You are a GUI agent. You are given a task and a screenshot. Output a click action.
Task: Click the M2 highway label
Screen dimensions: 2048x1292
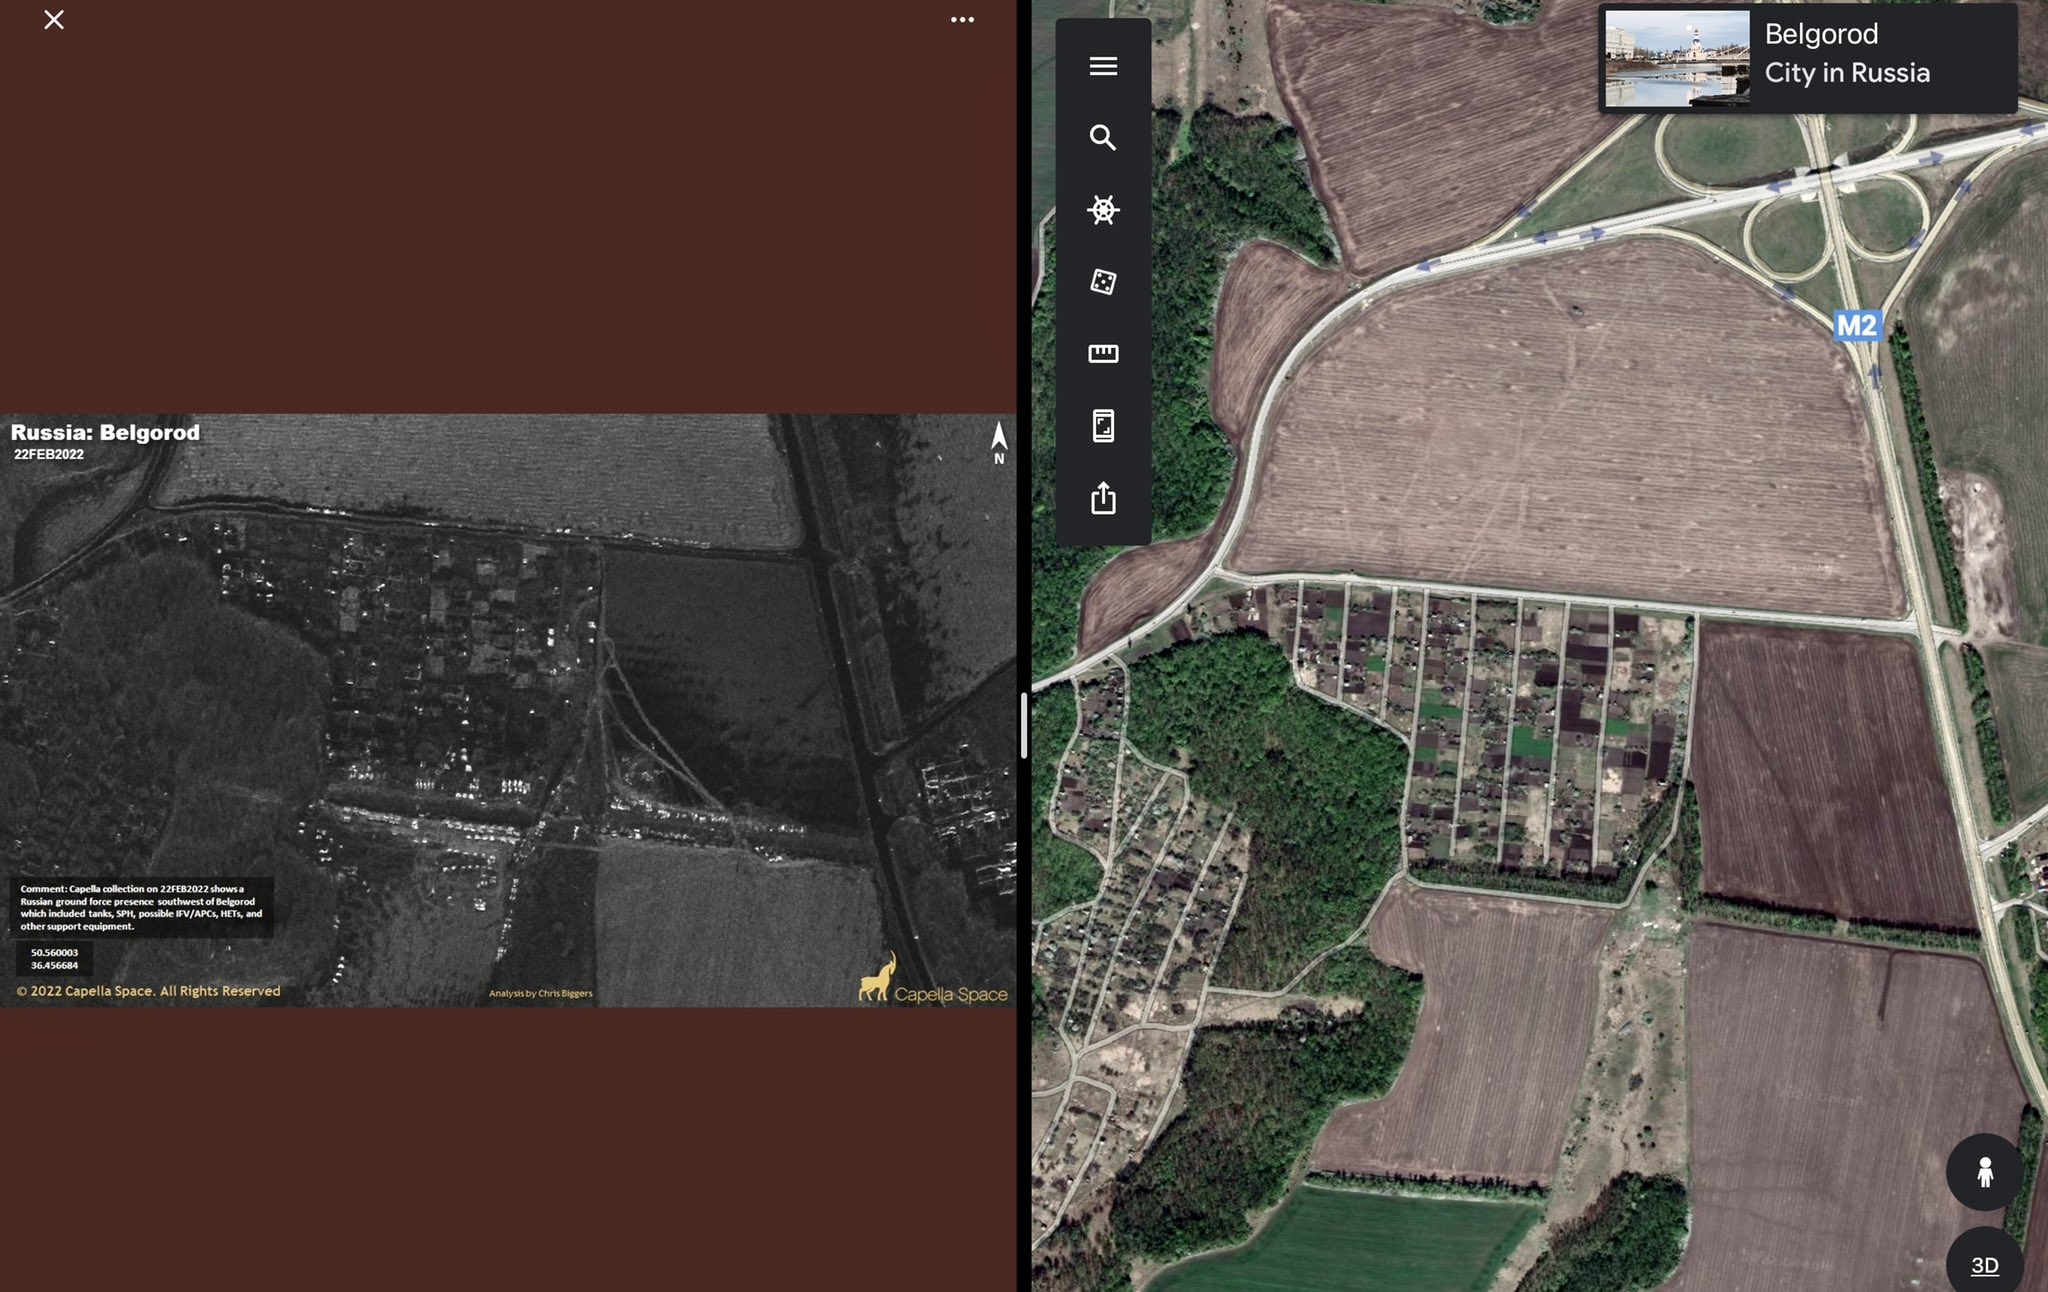pos(1856,326)
